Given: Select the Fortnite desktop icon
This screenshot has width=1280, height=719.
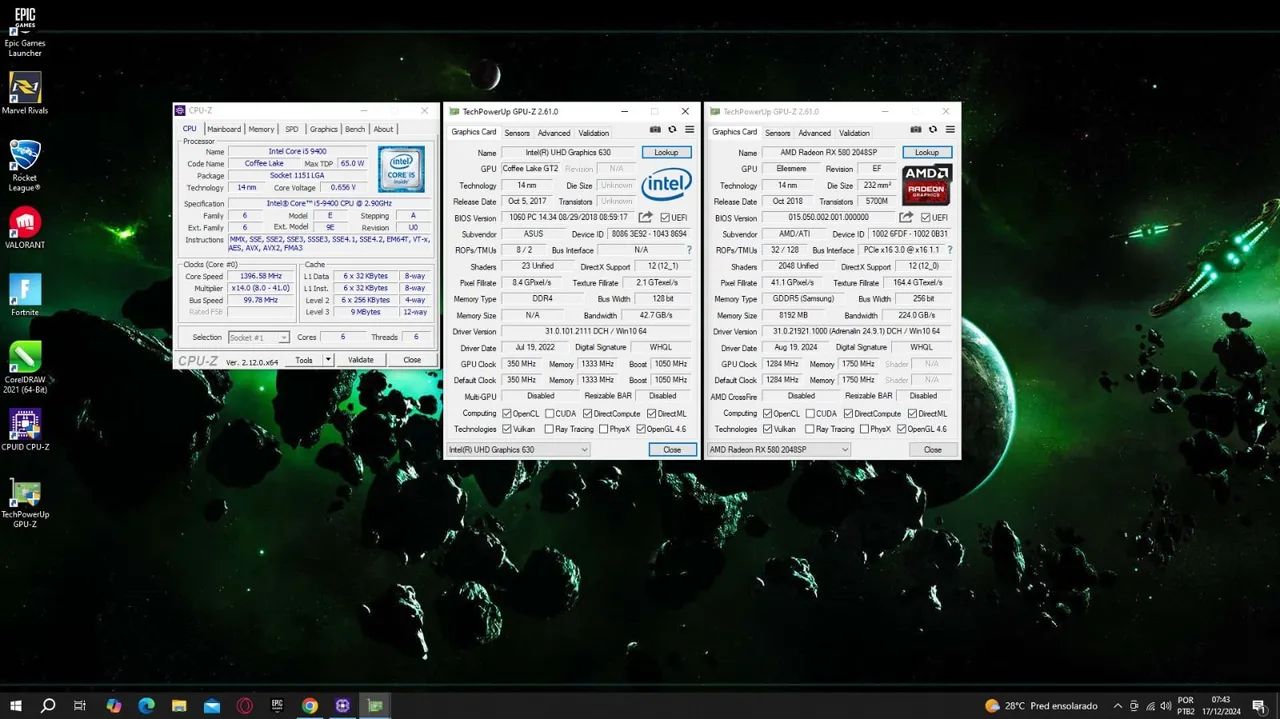Looking at the screenshot, I should click(25, 295).
